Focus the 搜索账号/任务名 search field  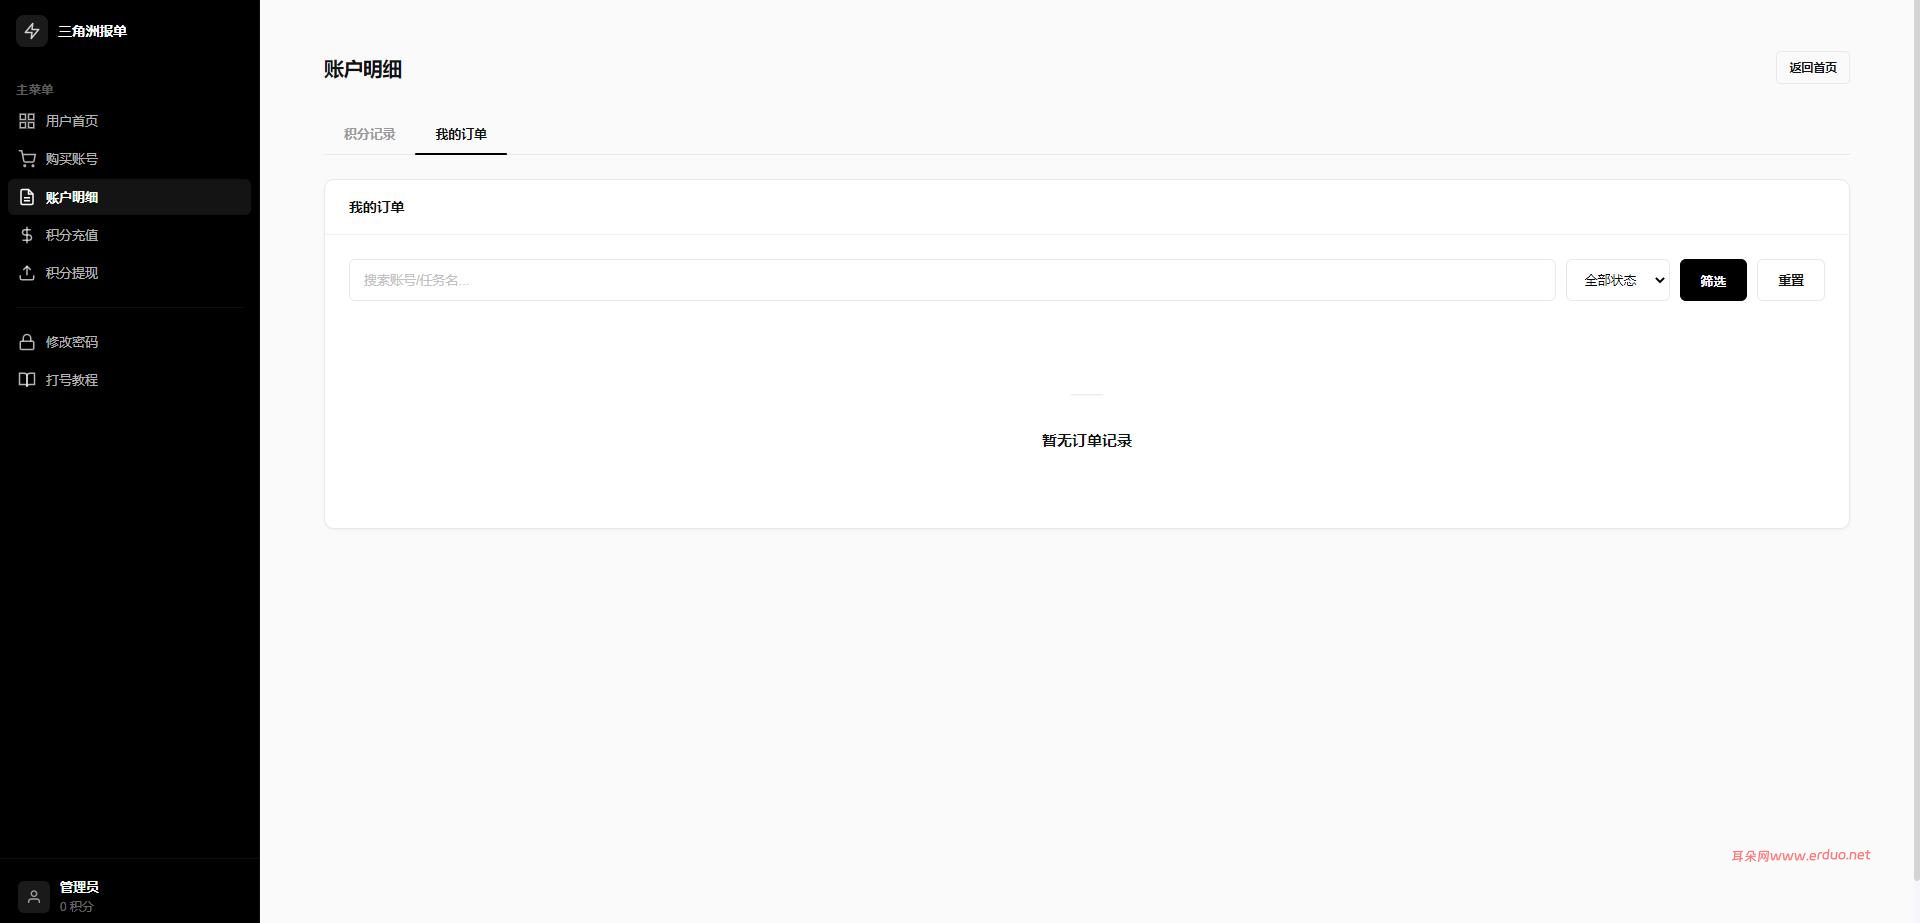952,280
